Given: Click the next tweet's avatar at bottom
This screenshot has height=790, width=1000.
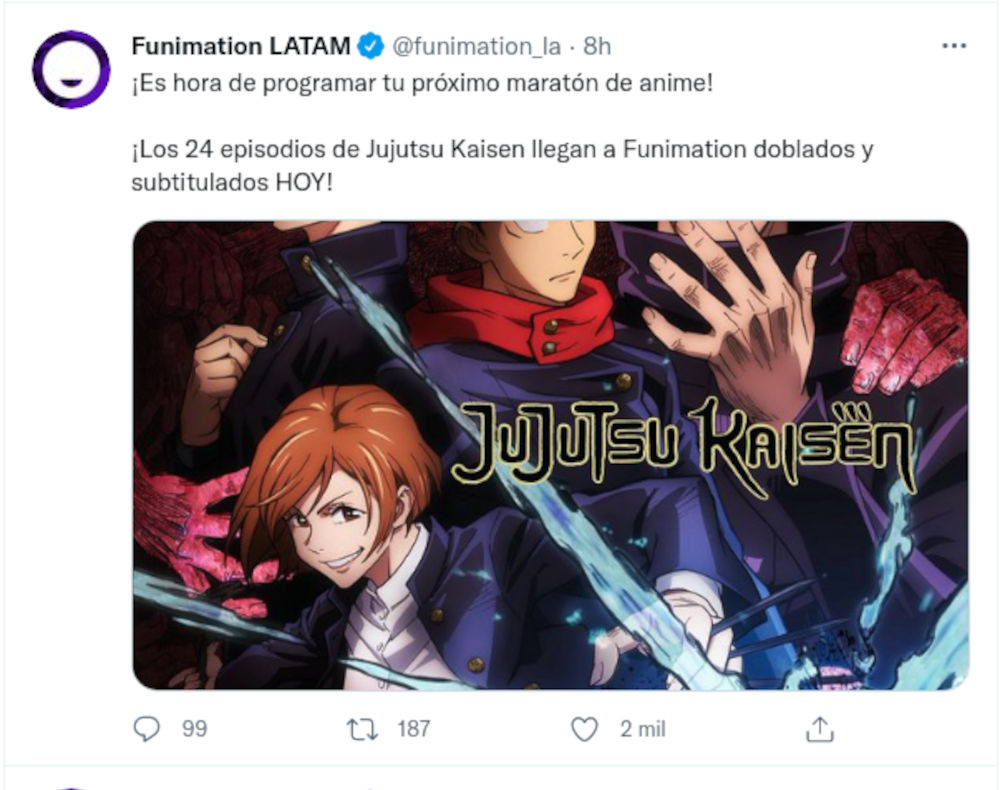Looking at the screenshot, I should (71, 787).
